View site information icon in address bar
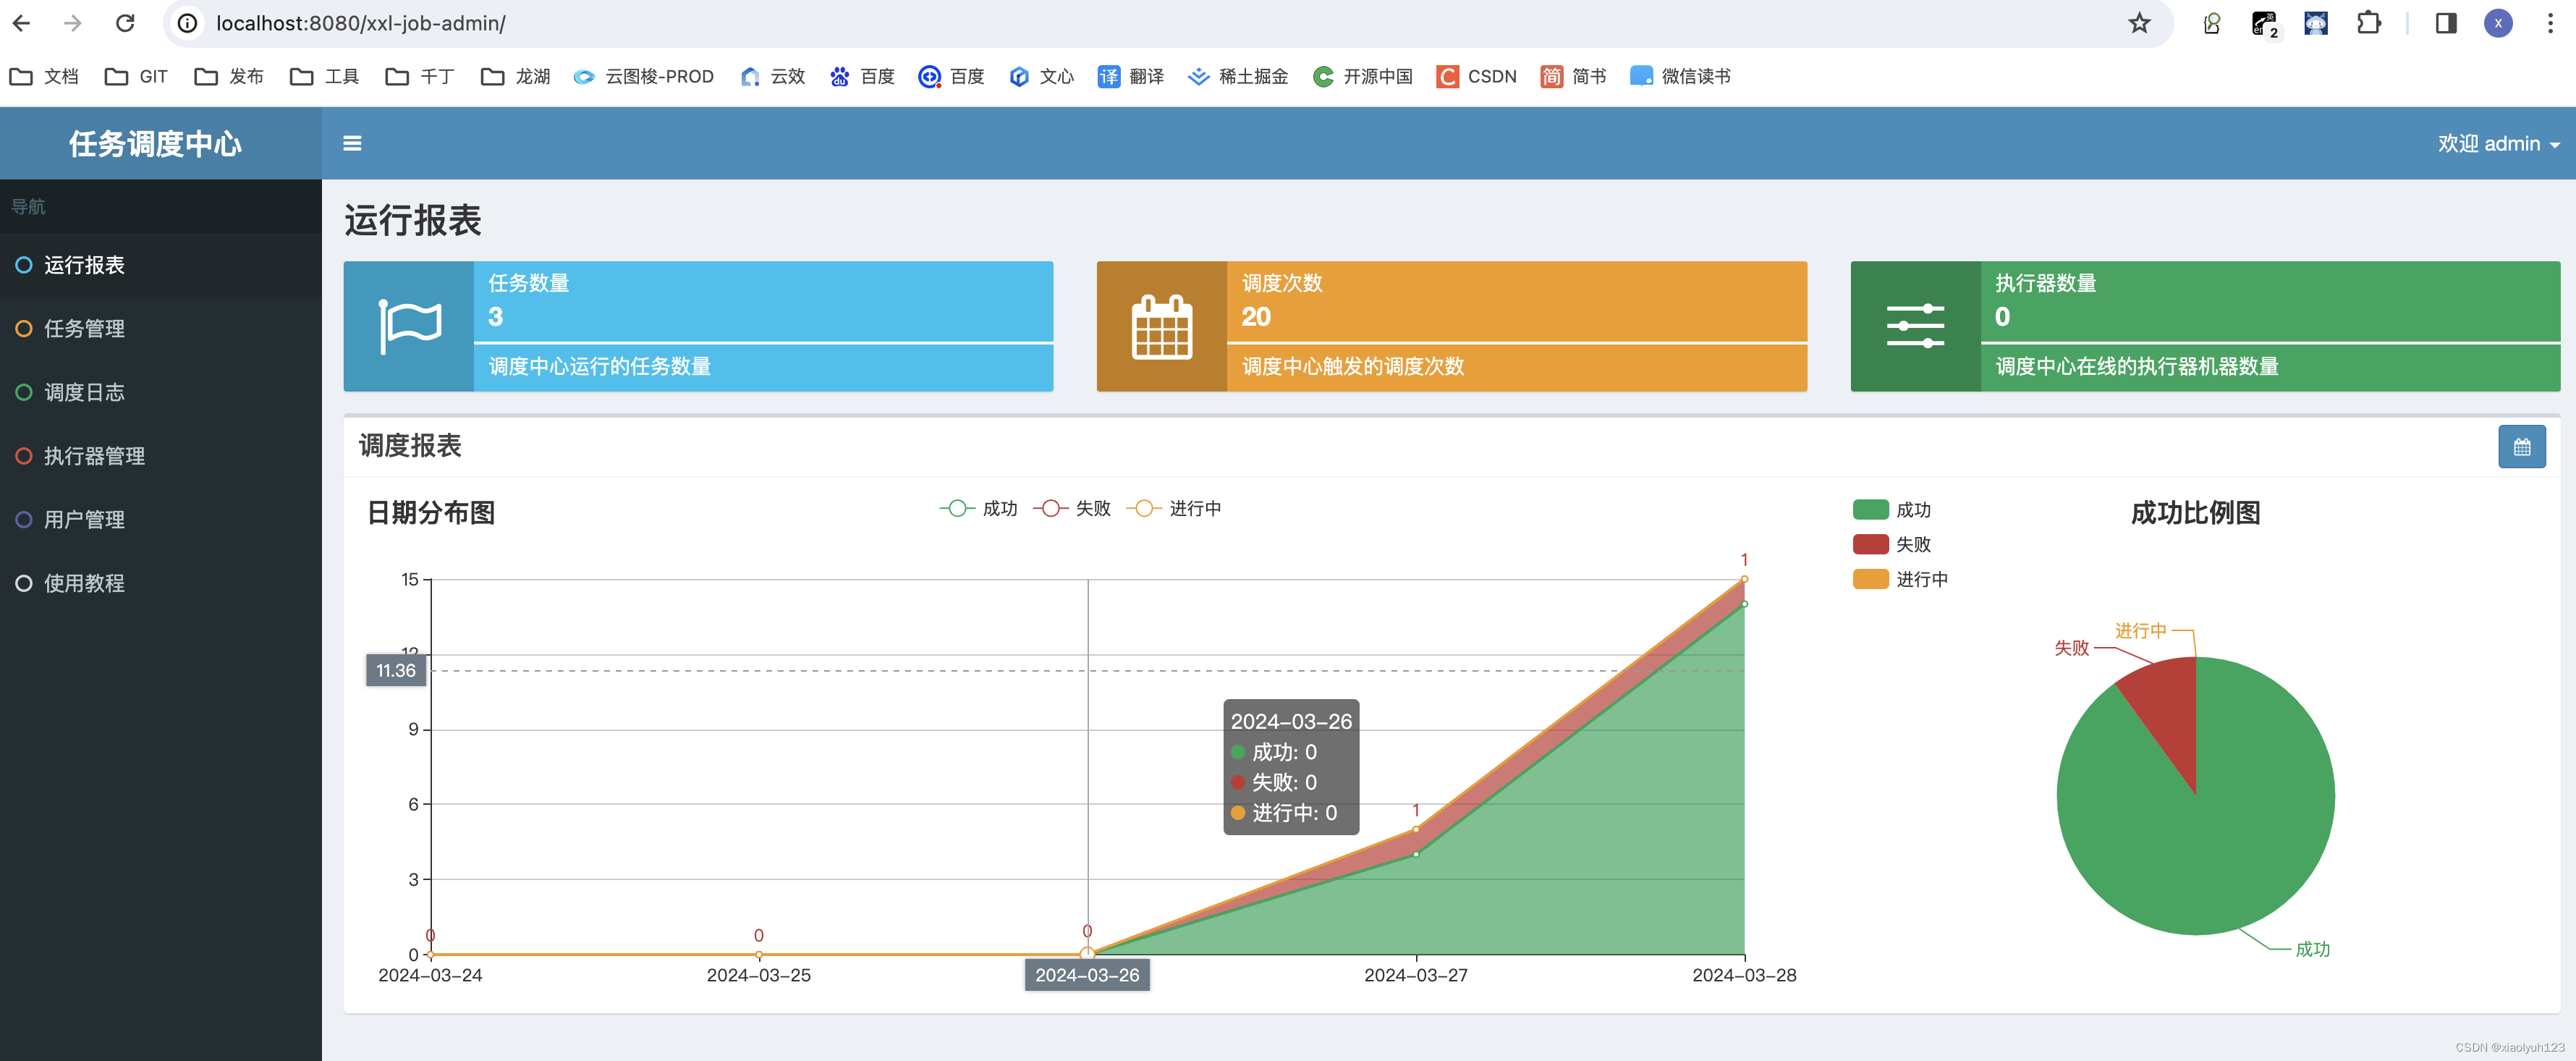This screenshot has width=2576, height=1061. (x=187, y=23)
